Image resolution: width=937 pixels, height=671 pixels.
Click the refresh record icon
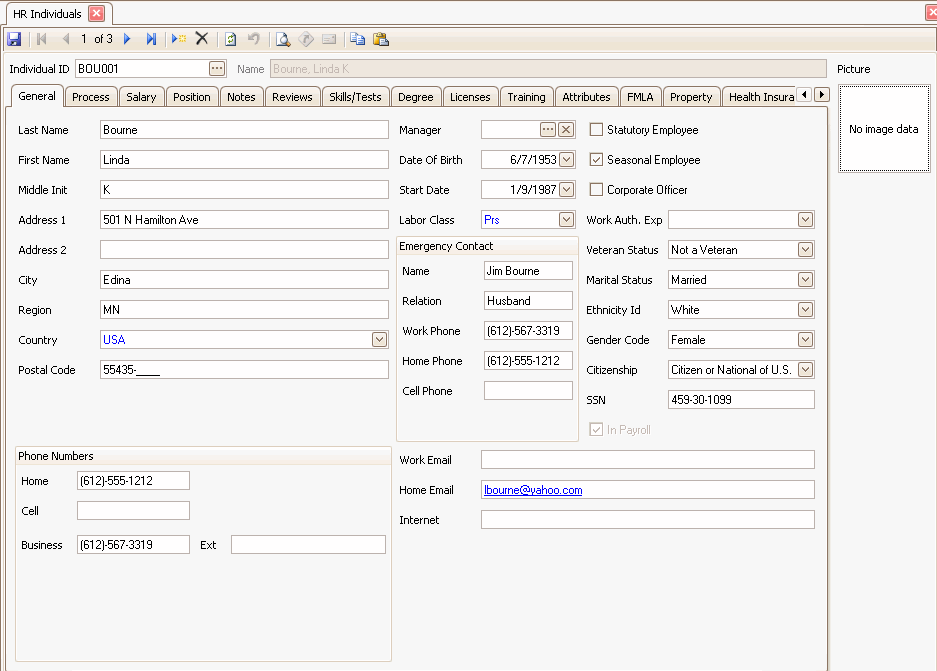pos(230,39)
